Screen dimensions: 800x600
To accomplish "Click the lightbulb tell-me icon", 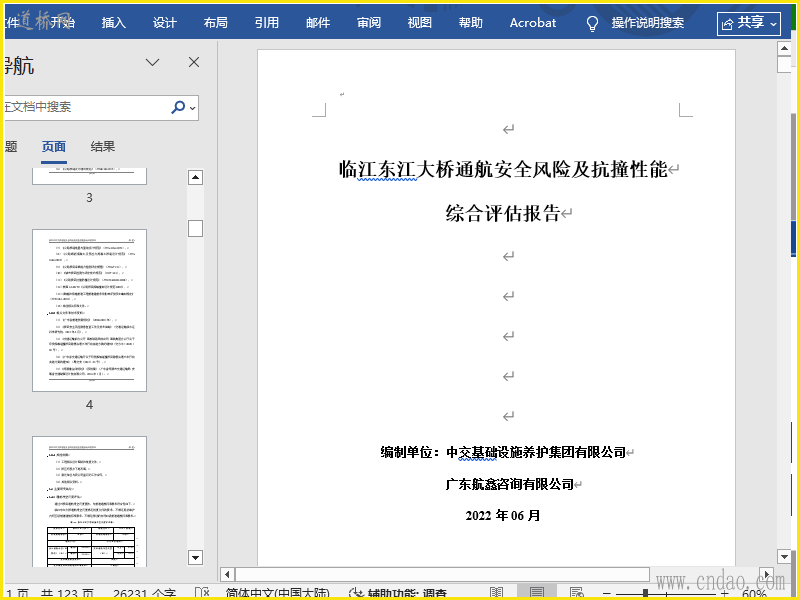I will click(592, 23).
